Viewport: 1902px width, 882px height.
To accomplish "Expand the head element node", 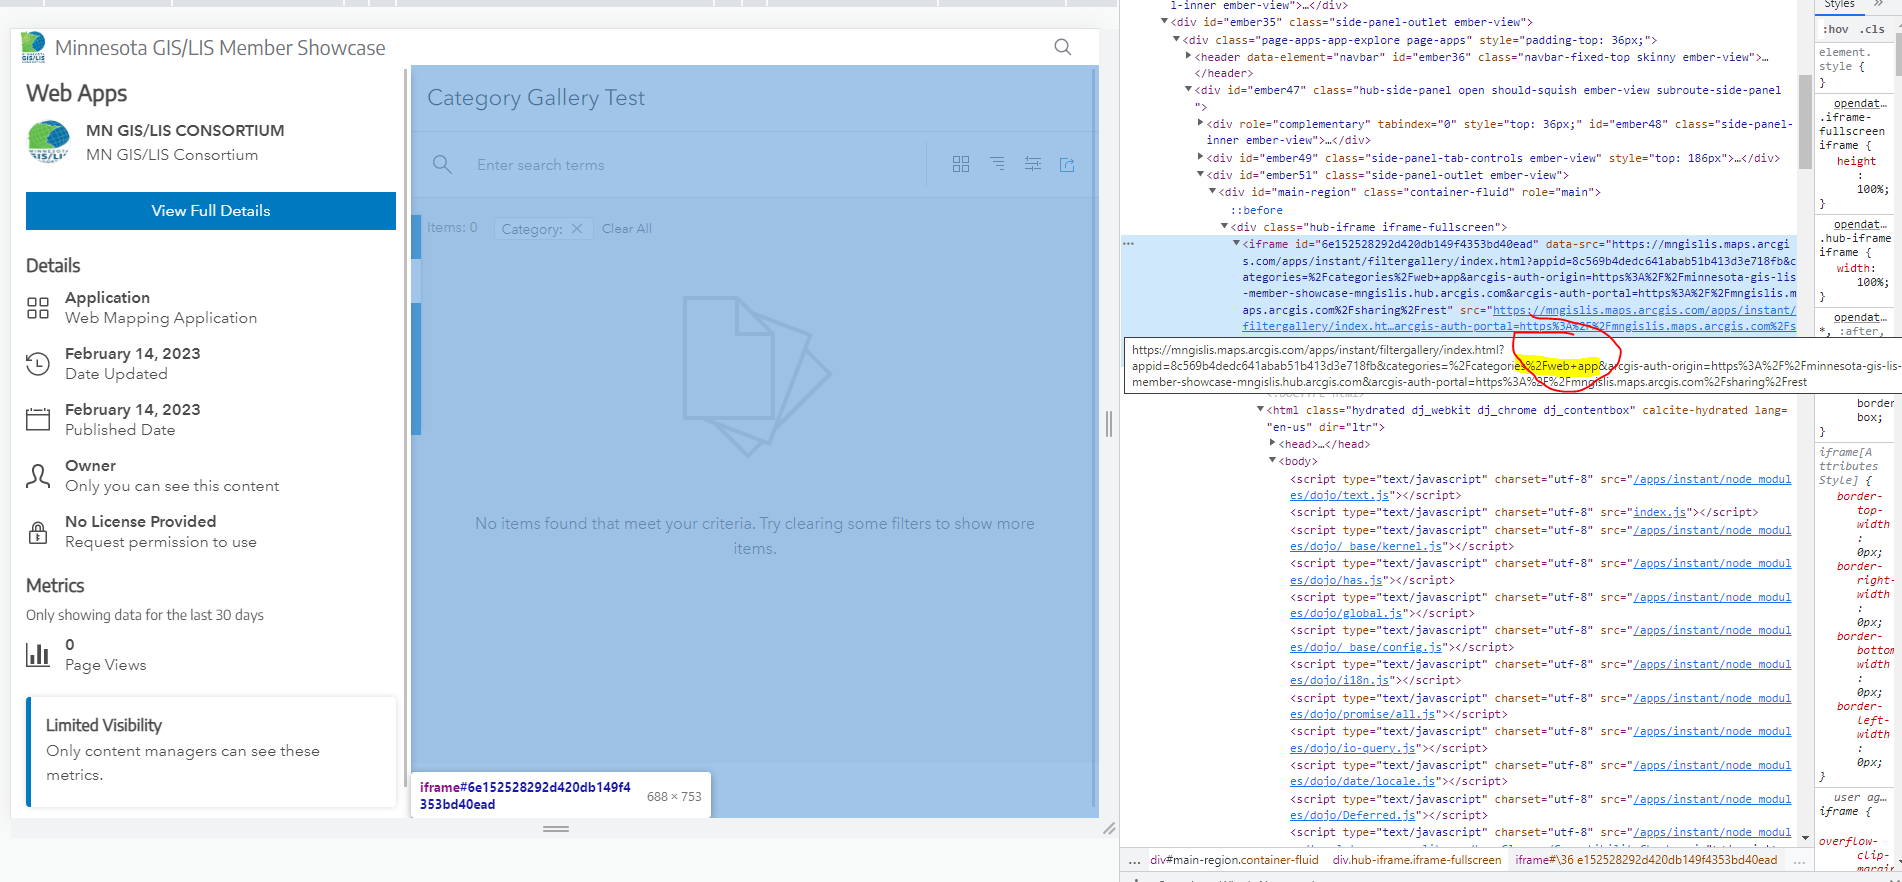I will pos(1272,443).
